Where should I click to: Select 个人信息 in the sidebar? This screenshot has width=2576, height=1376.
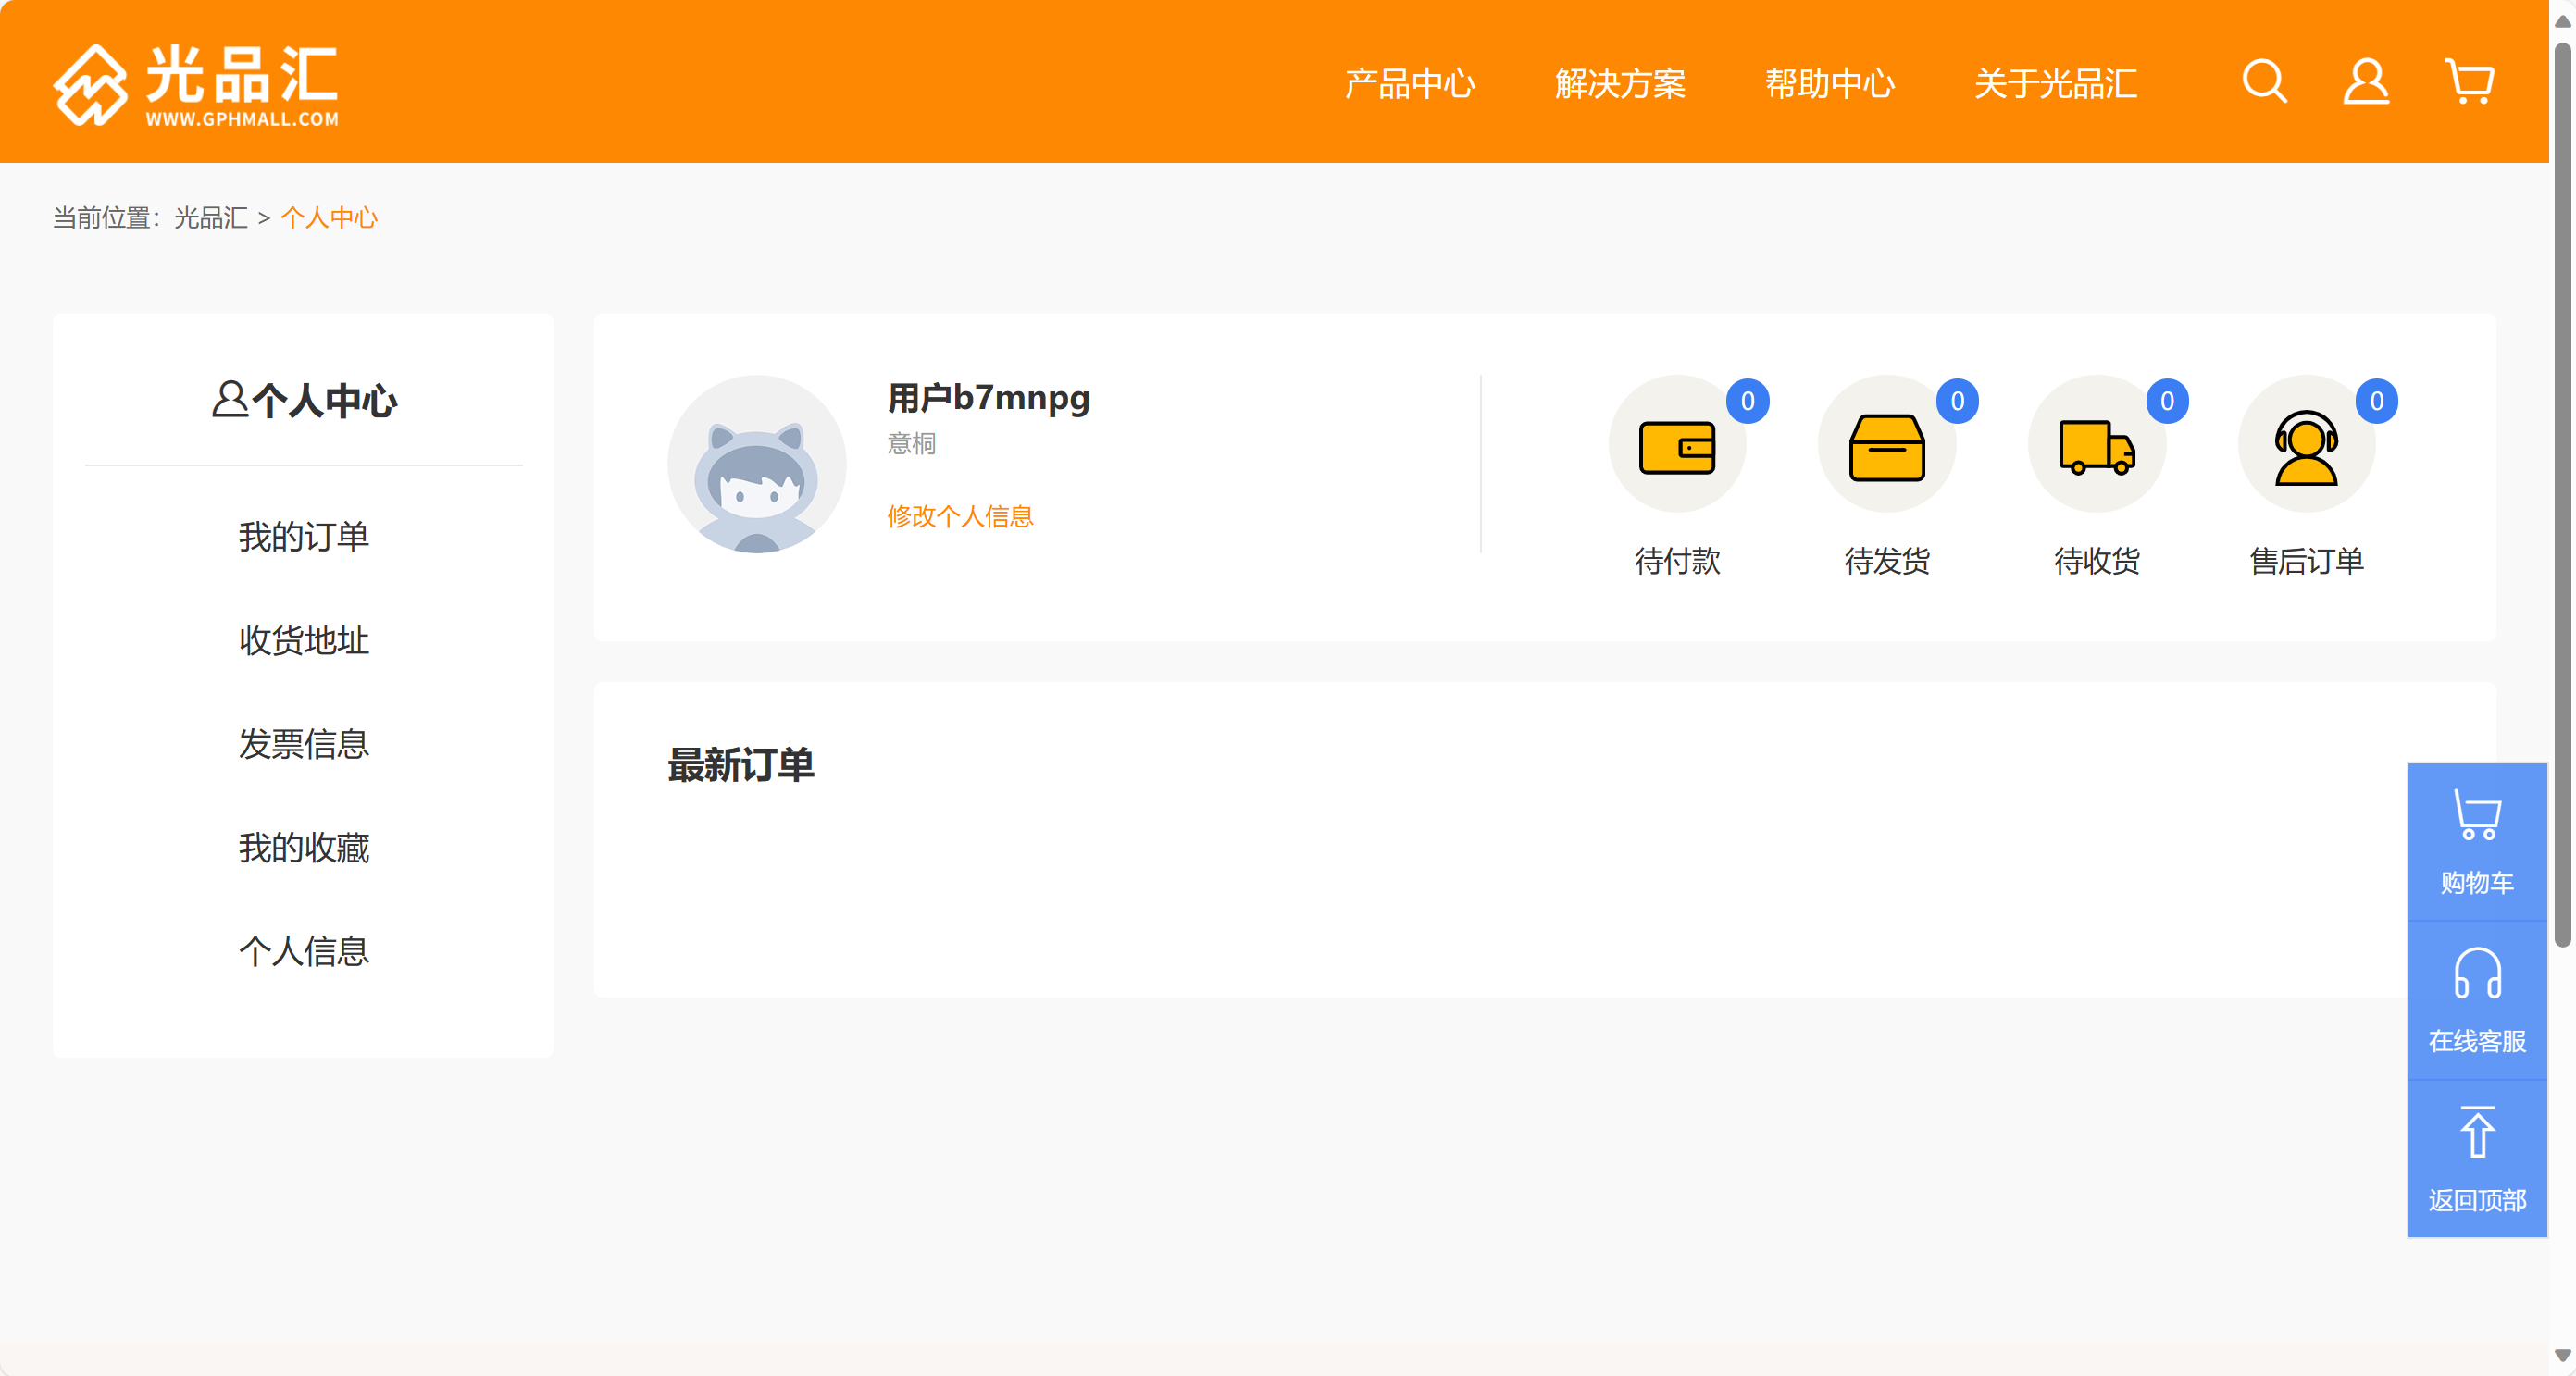tap(304, 951)
